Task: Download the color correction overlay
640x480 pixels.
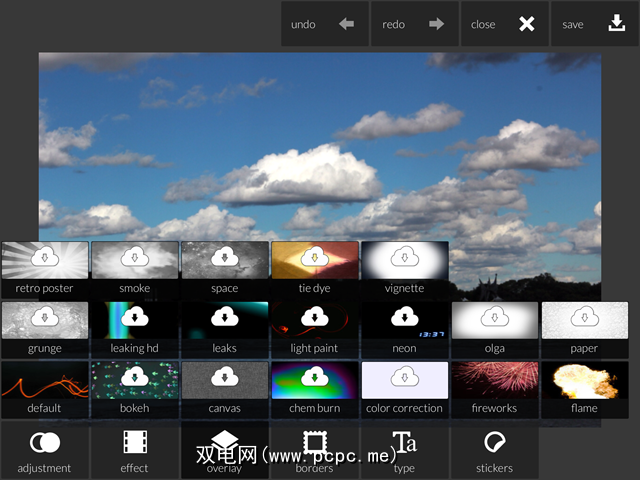Action: pos(404,387)
